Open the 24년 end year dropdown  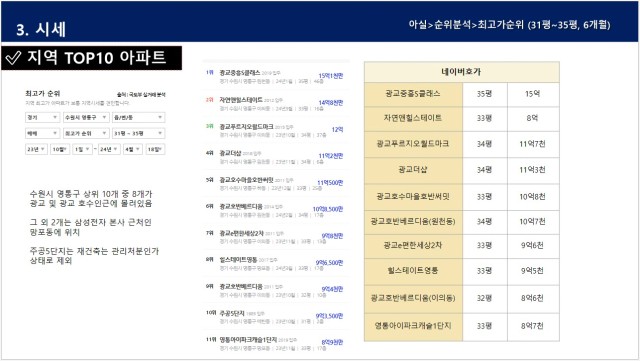tap(109, 149)
